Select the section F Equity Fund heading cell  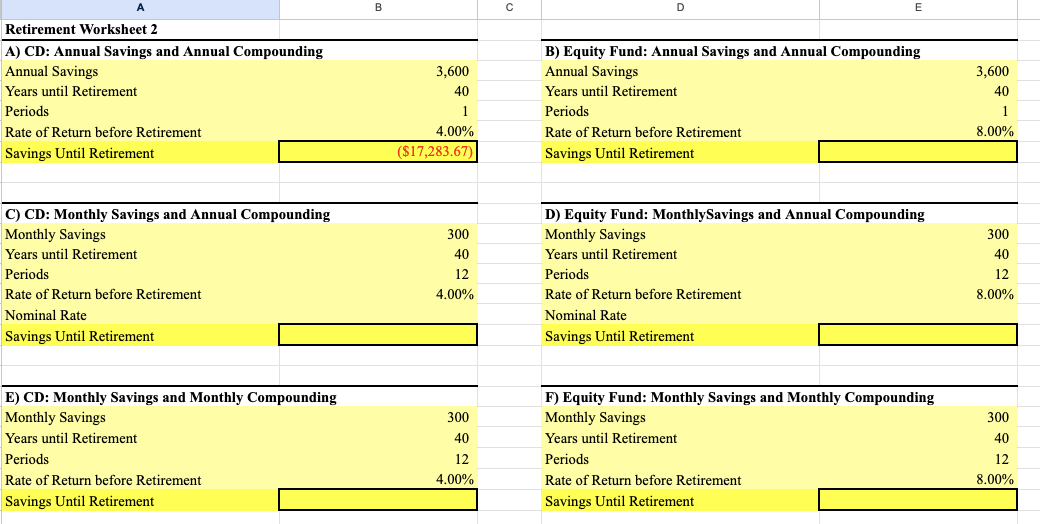tap(681, 397)
